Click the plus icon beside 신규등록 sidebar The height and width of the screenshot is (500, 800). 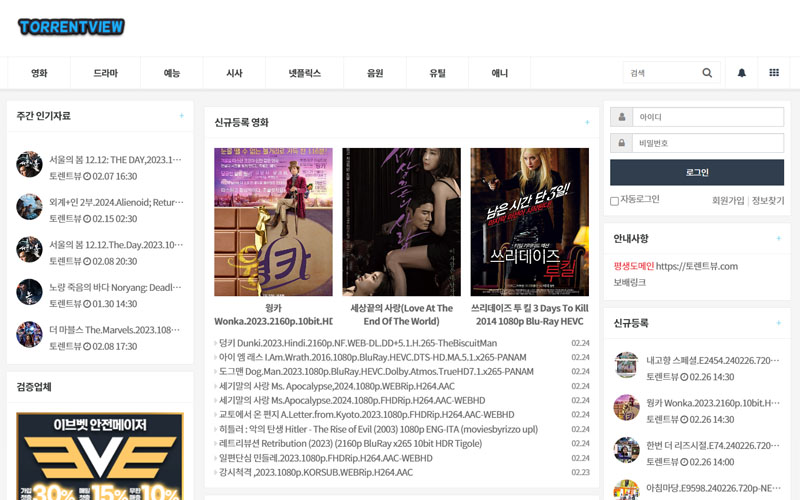[779, 323]
